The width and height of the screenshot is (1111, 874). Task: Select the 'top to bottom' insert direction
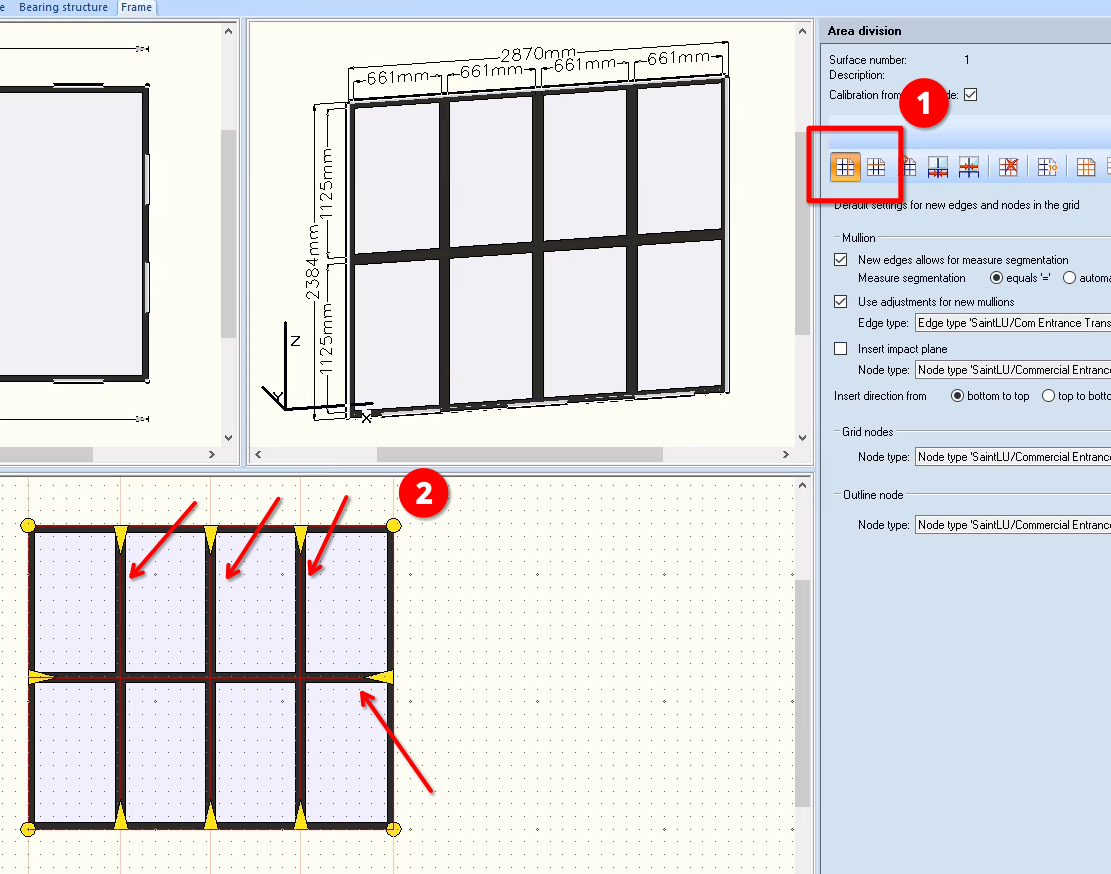coord(1048,396)
